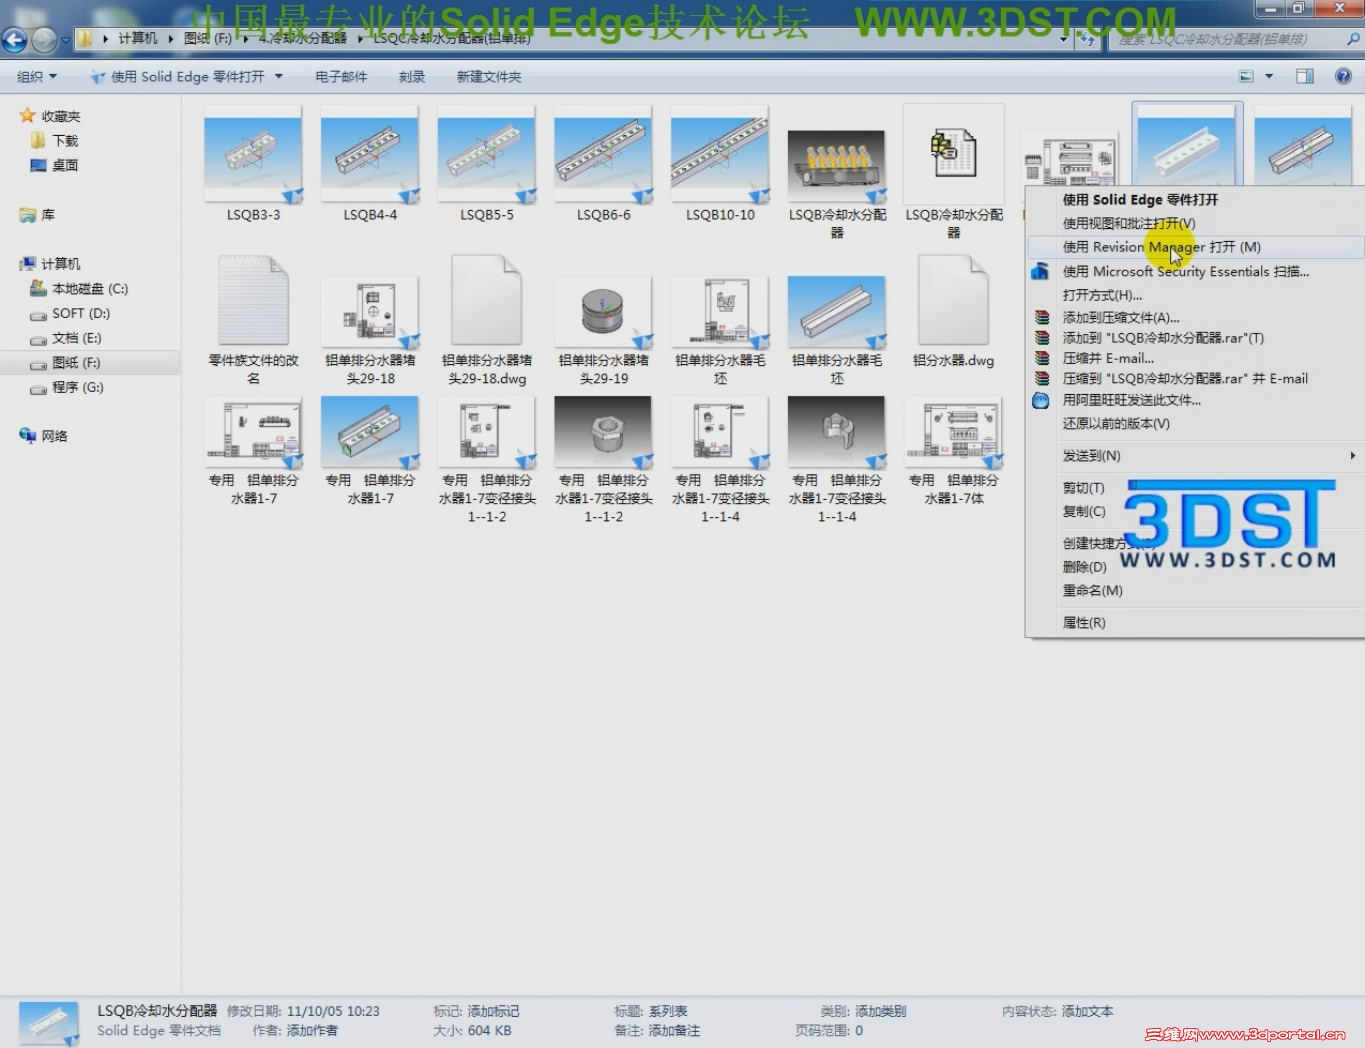Expand arrow beside toolbar 使用 Solid Edge 零件打开
This screenshot has height=1048, width=1365.
tap(279, 76)
